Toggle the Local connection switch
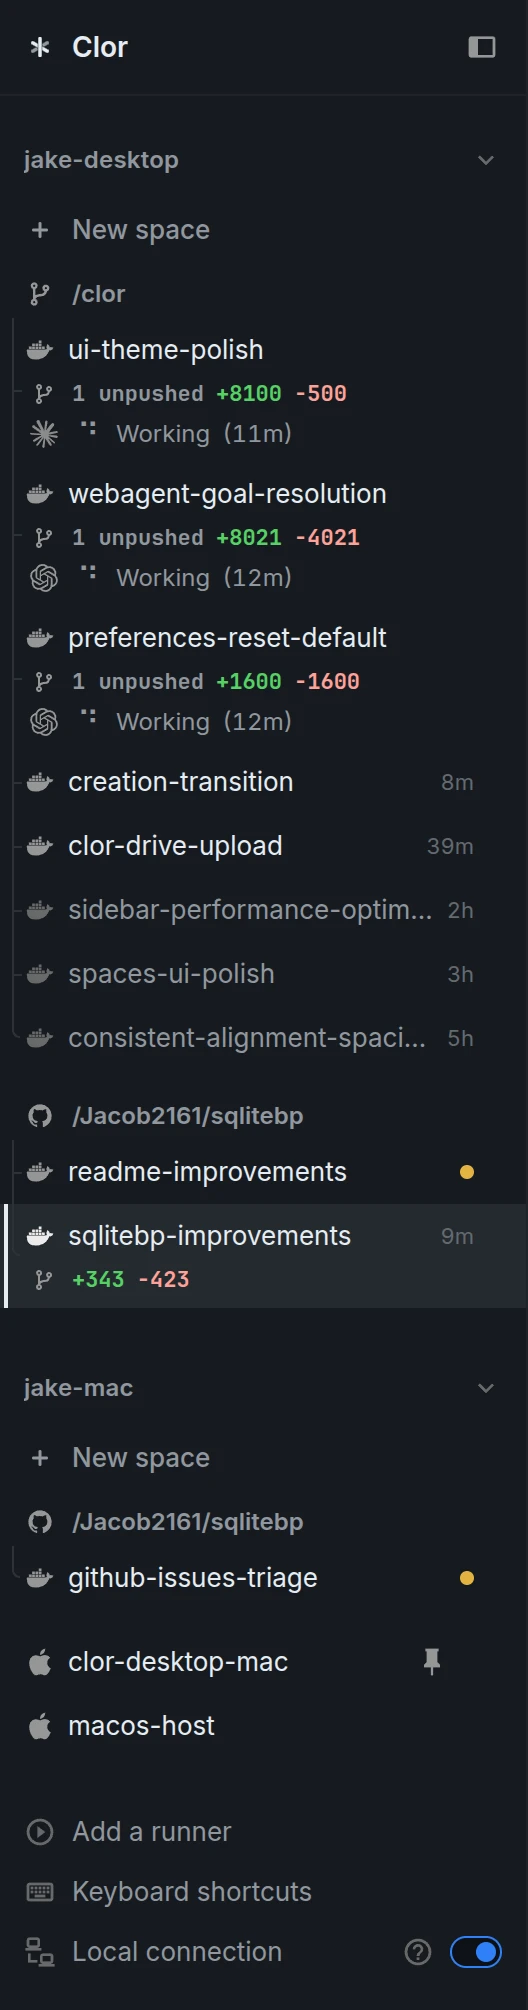 476,1951
